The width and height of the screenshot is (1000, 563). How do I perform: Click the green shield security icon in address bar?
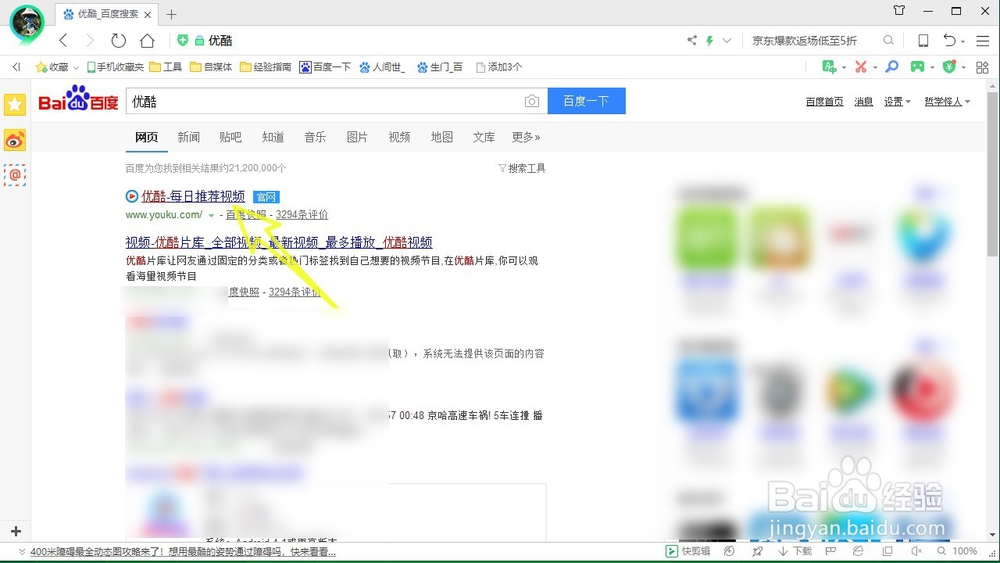point(183,40)
